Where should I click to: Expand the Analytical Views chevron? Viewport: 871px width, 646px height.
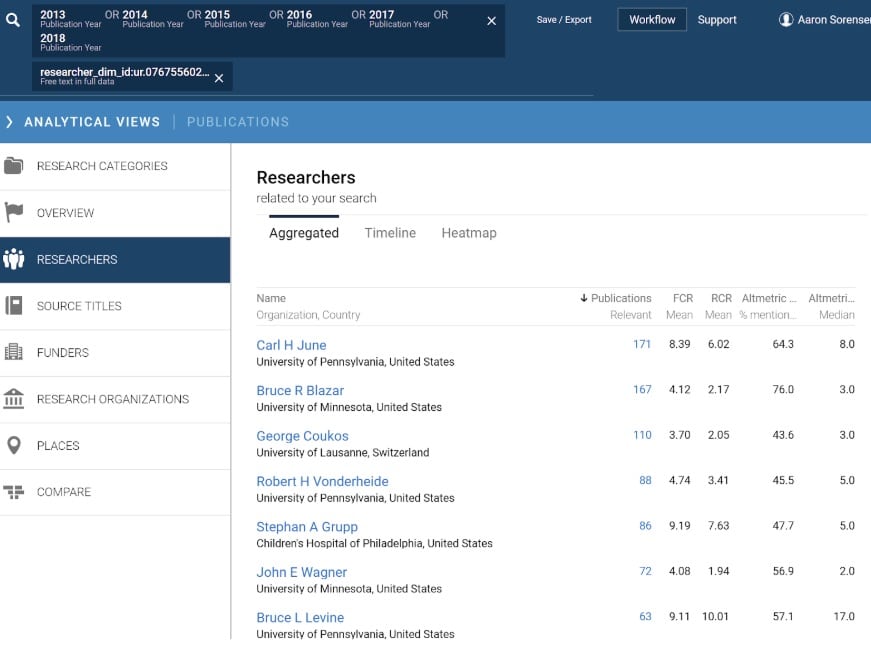pyautogui.click(x=10, y=122)
